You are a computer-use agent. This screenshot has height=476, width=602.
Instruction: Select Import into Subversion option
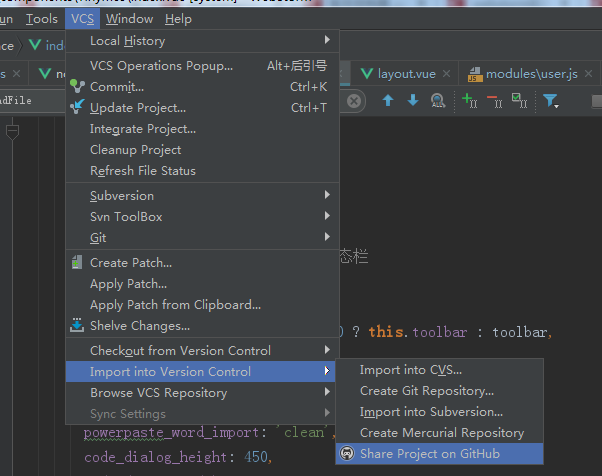pyautogui.click(x=440, y=412)
